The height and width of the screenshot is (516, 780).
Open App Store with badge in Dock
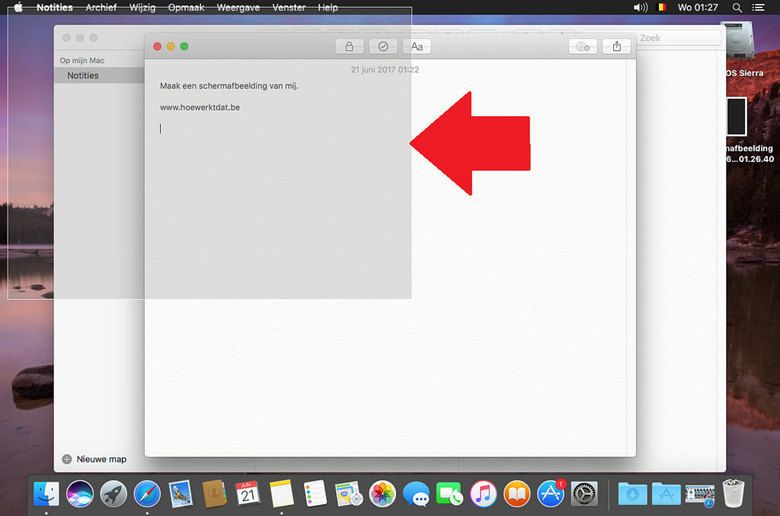551,494
